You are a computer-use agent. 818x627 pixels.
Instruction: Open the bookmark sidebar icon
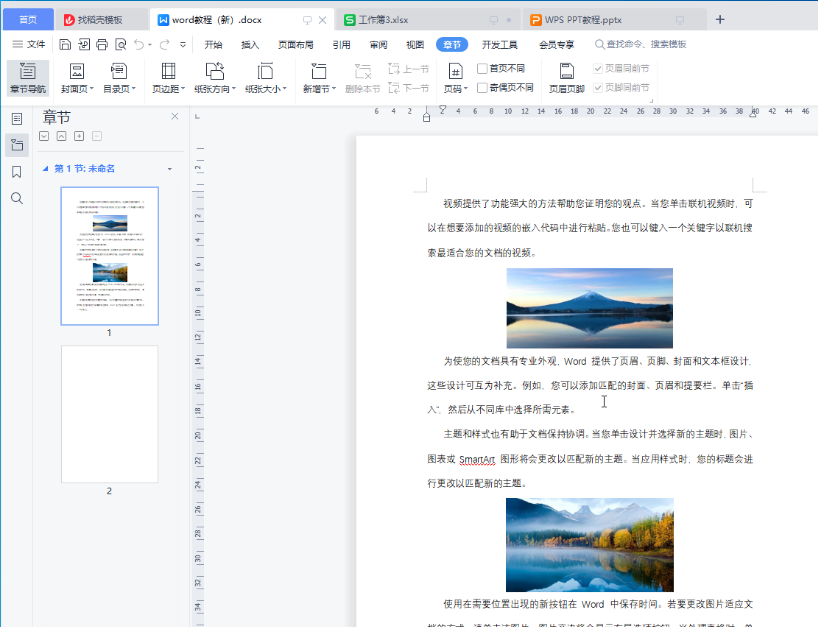(17, 172)
